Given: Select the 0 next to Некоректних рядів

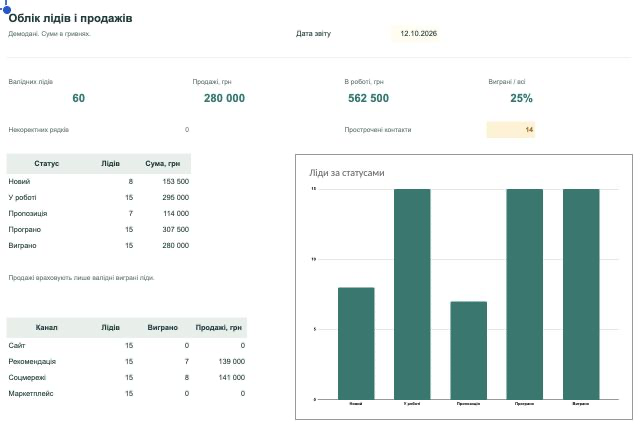Looking at the screenshot, I should pyautogui.click(x=187, y=130).
